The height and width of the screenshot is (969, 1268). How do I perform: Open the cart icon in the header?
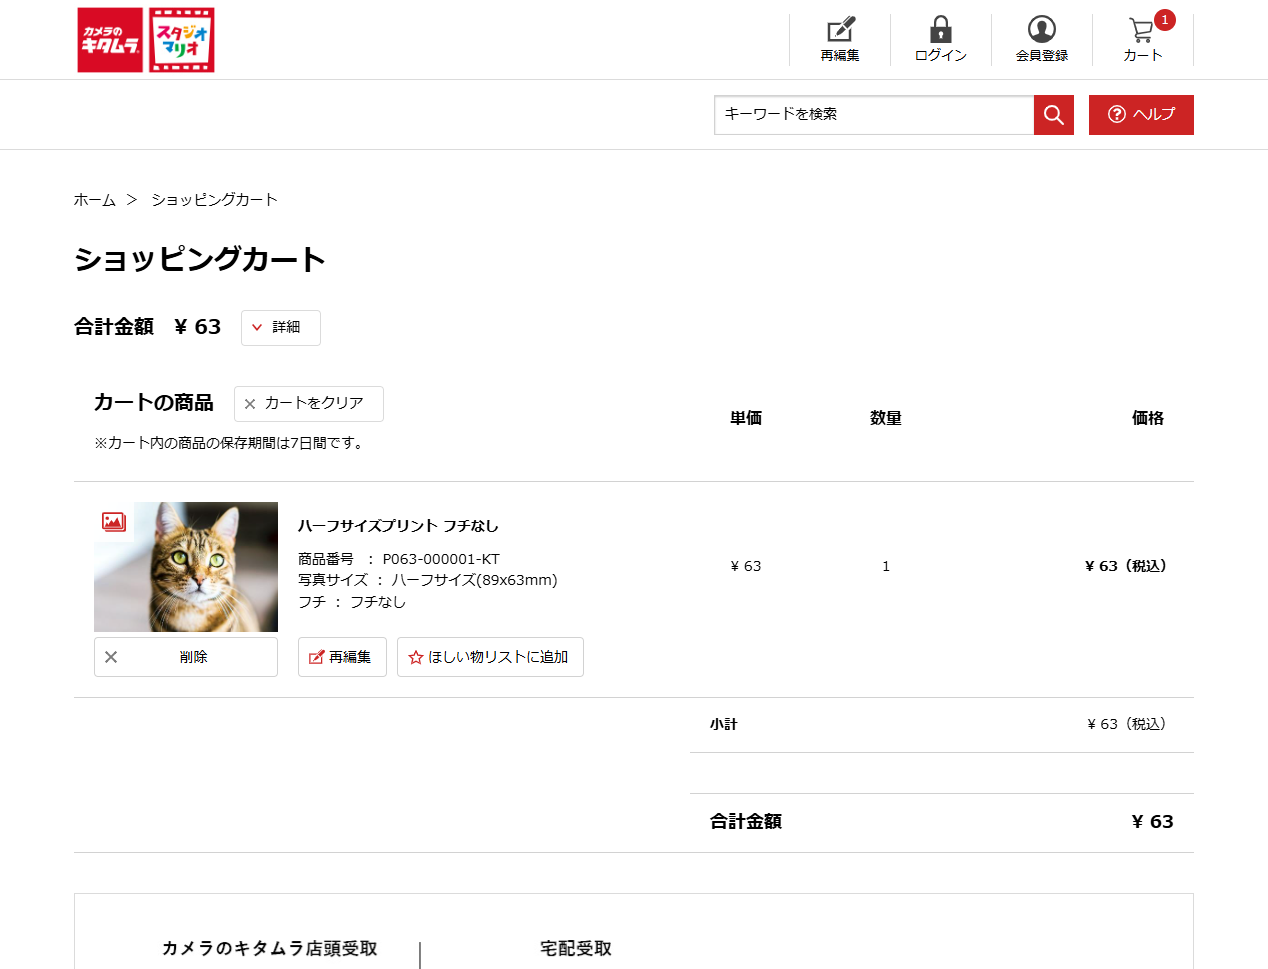pyautogui.click(x=1141, y=32)
